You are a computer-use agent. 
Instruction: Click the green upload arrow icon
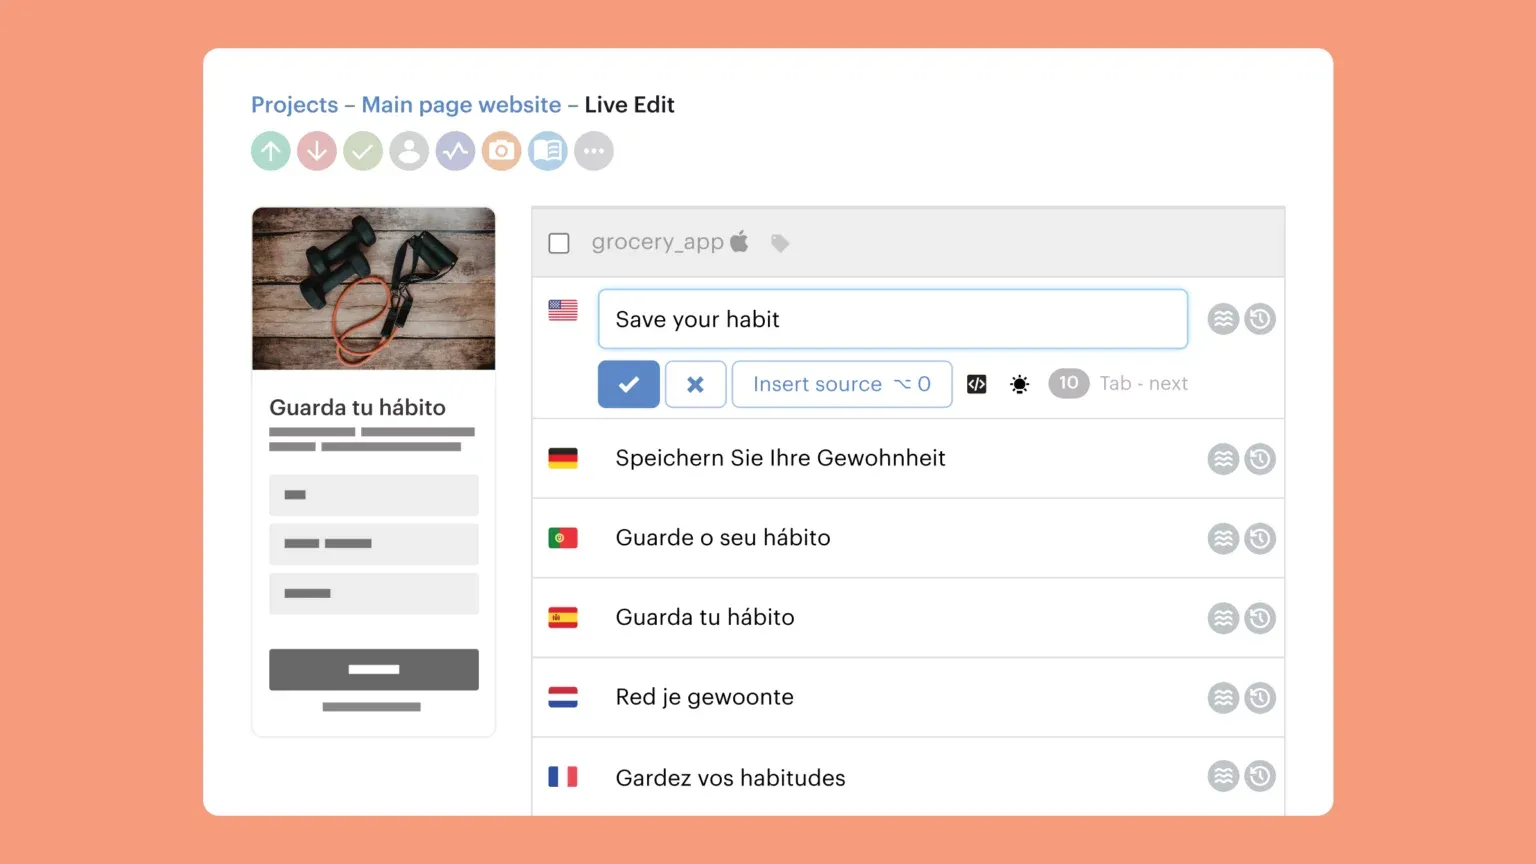[270, 151]
